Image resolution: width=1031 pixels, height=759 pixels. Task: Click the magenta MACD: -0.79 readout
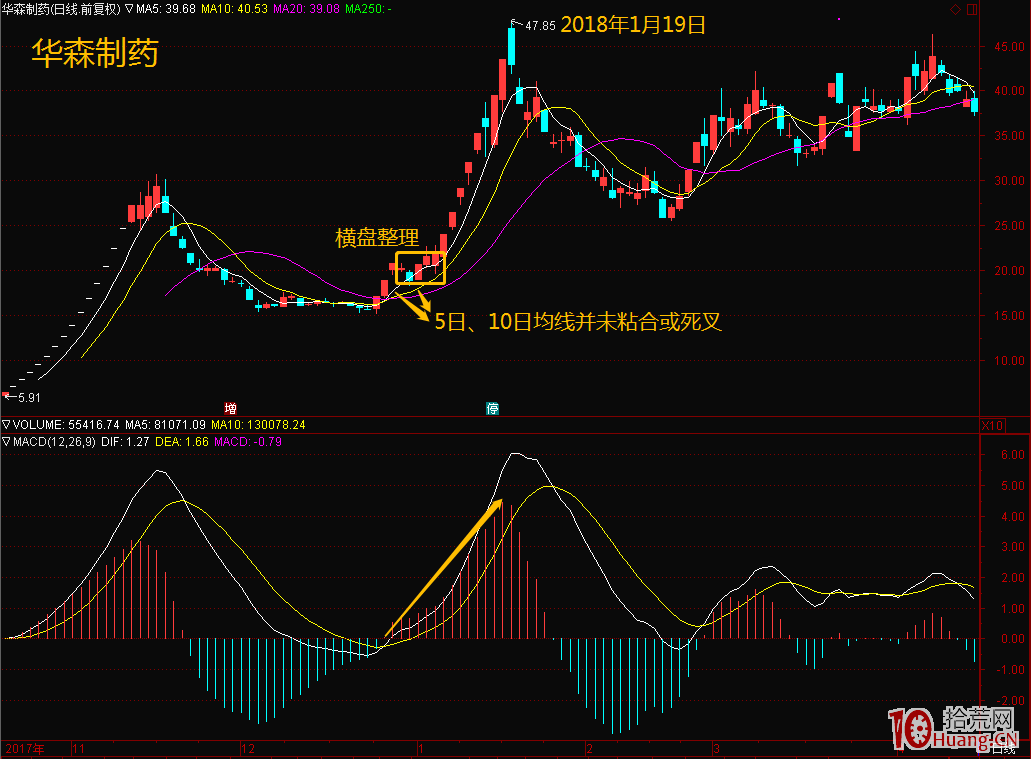[248, 442]
